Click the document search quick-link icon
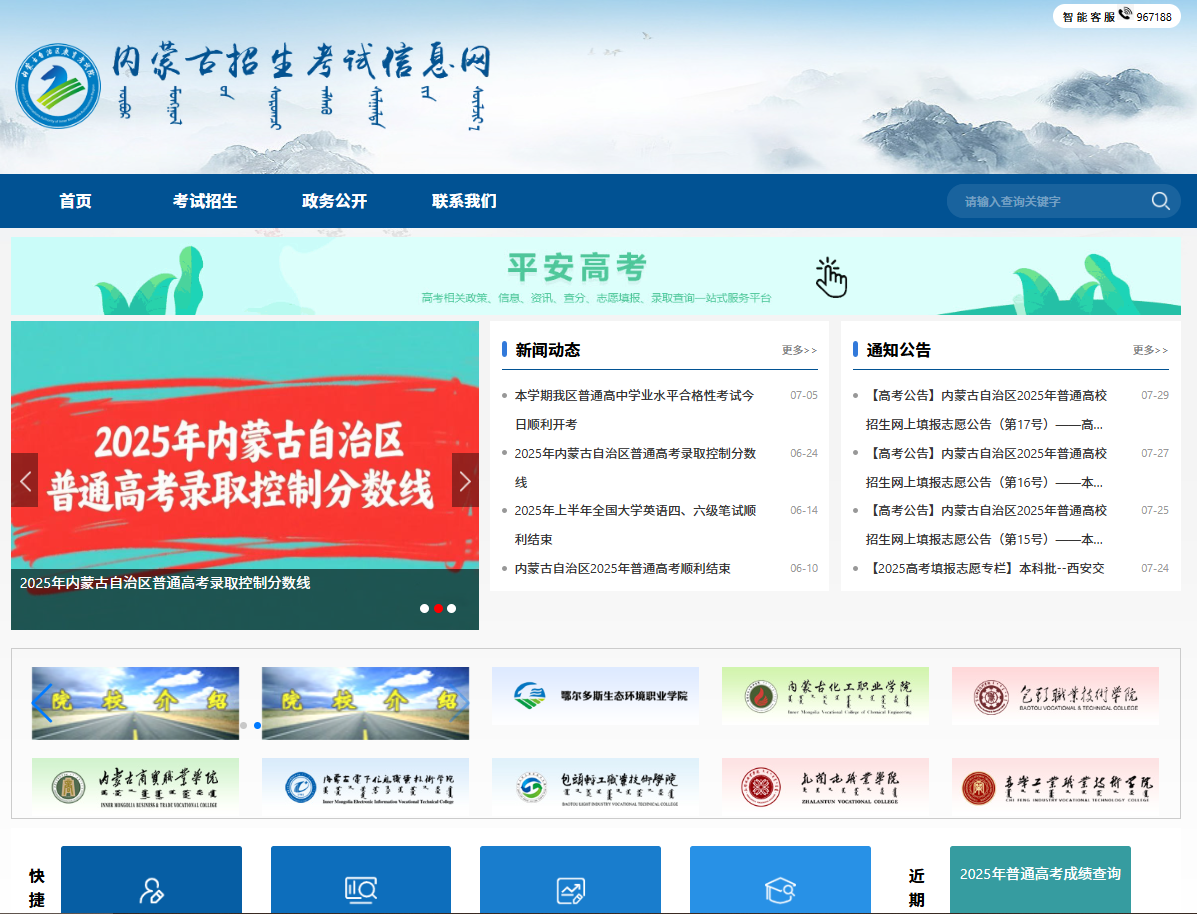1197x914 pixels. coord(360,889)
